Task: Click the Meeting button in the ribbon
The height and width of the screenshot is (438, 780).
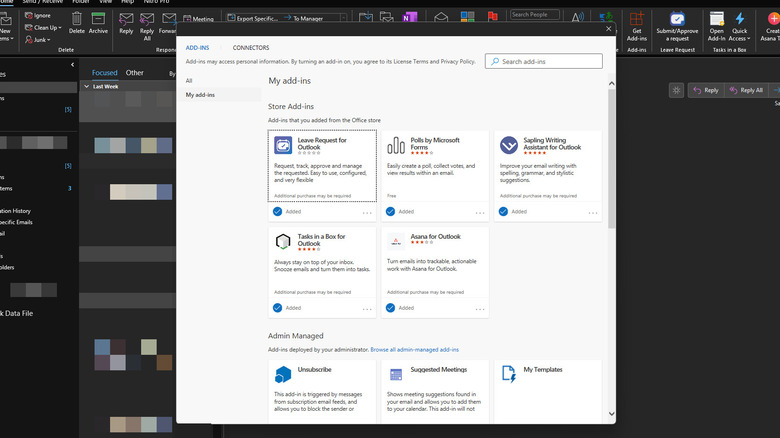Action: [198, 19]
